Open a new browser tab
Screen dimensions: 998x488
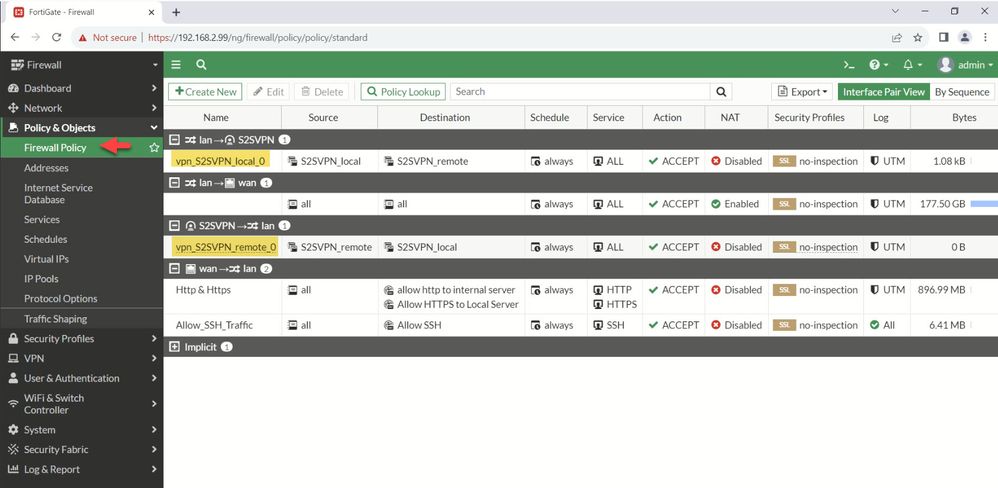coord(176,12)
